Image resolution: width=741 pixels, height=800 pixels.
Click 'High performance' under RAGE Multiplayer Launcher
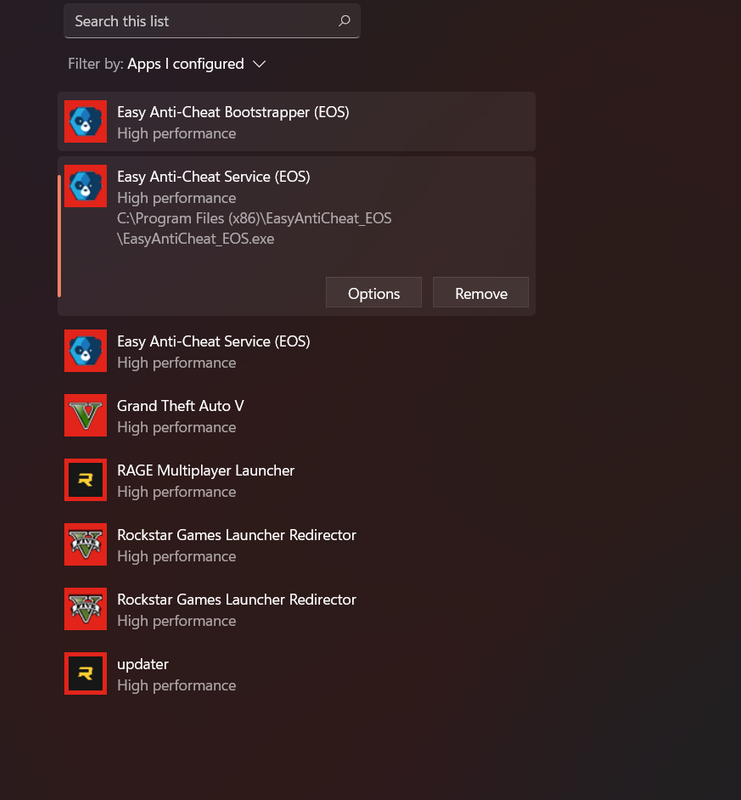[177, 492]
